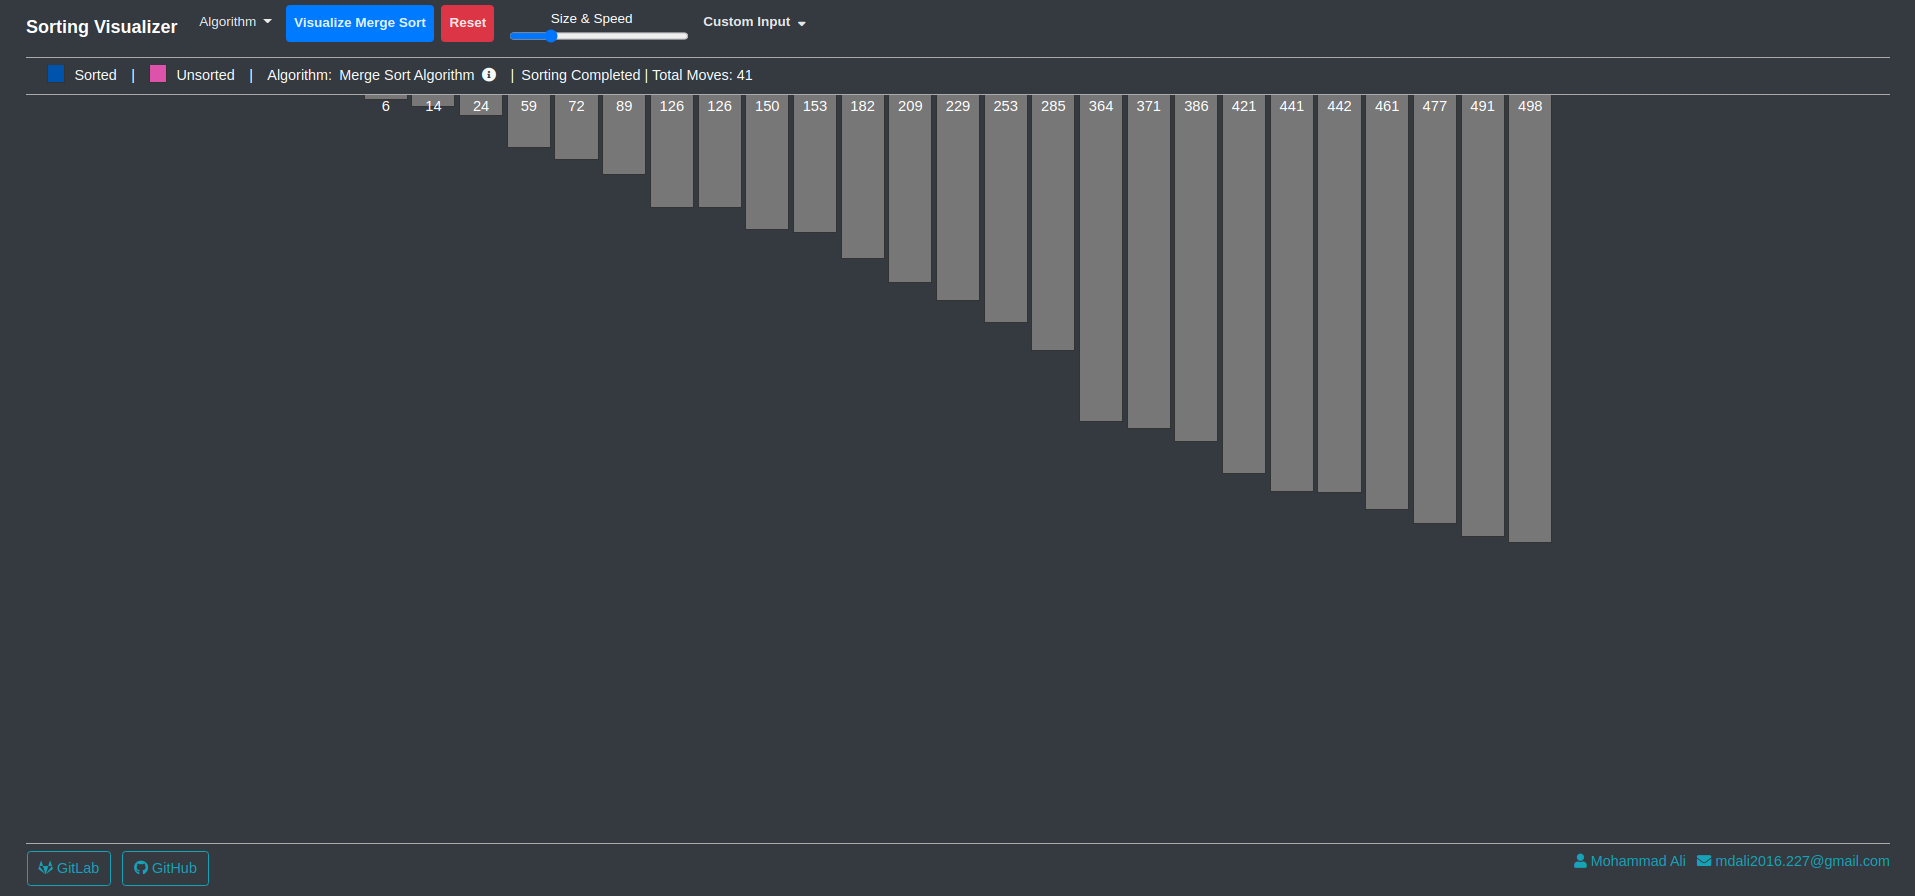1915x896 pixels.
Task: Click the info icon beside Merge Sort Algorithm
Action: pyautogui.click(x=489, y=74)
